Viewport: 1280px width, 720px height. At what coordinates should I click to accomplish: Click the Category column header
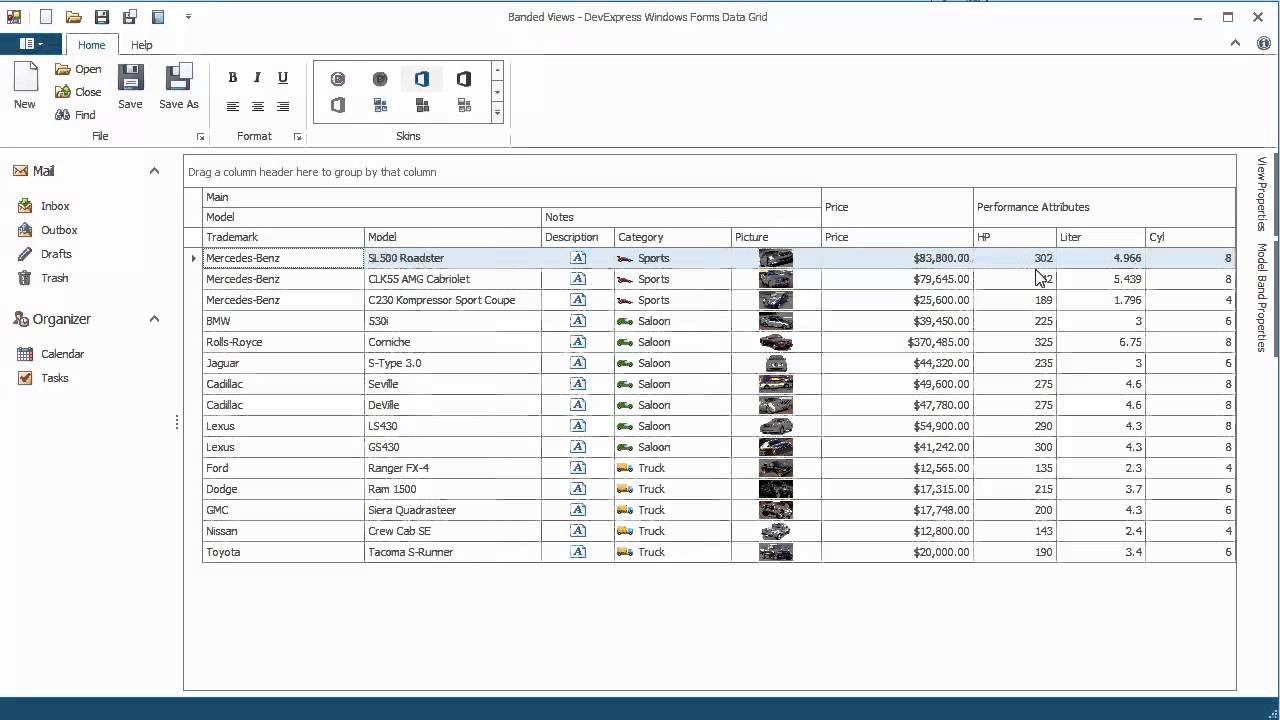tap(673, 237)
